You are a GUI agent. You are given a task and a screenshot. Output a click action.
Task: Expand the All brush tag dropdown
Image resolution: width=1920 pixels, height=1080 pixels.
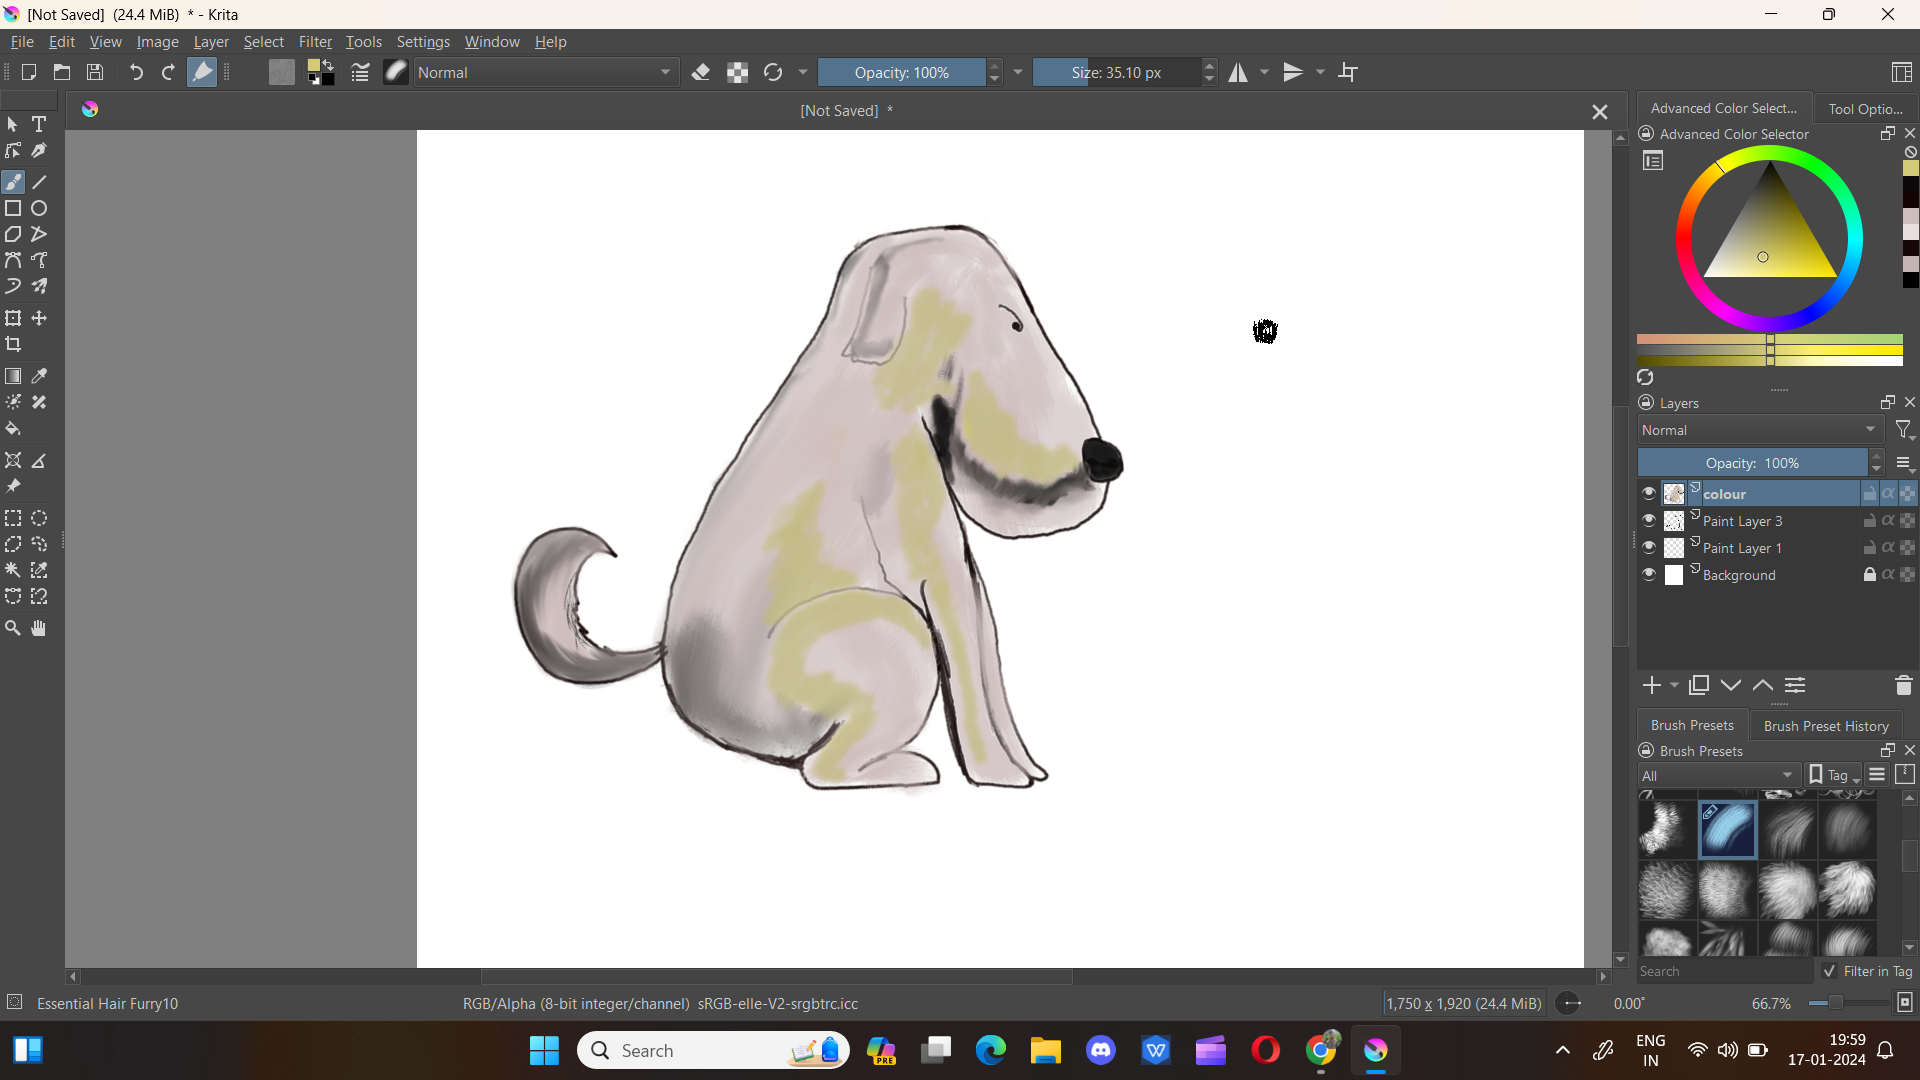(1717, 775)
